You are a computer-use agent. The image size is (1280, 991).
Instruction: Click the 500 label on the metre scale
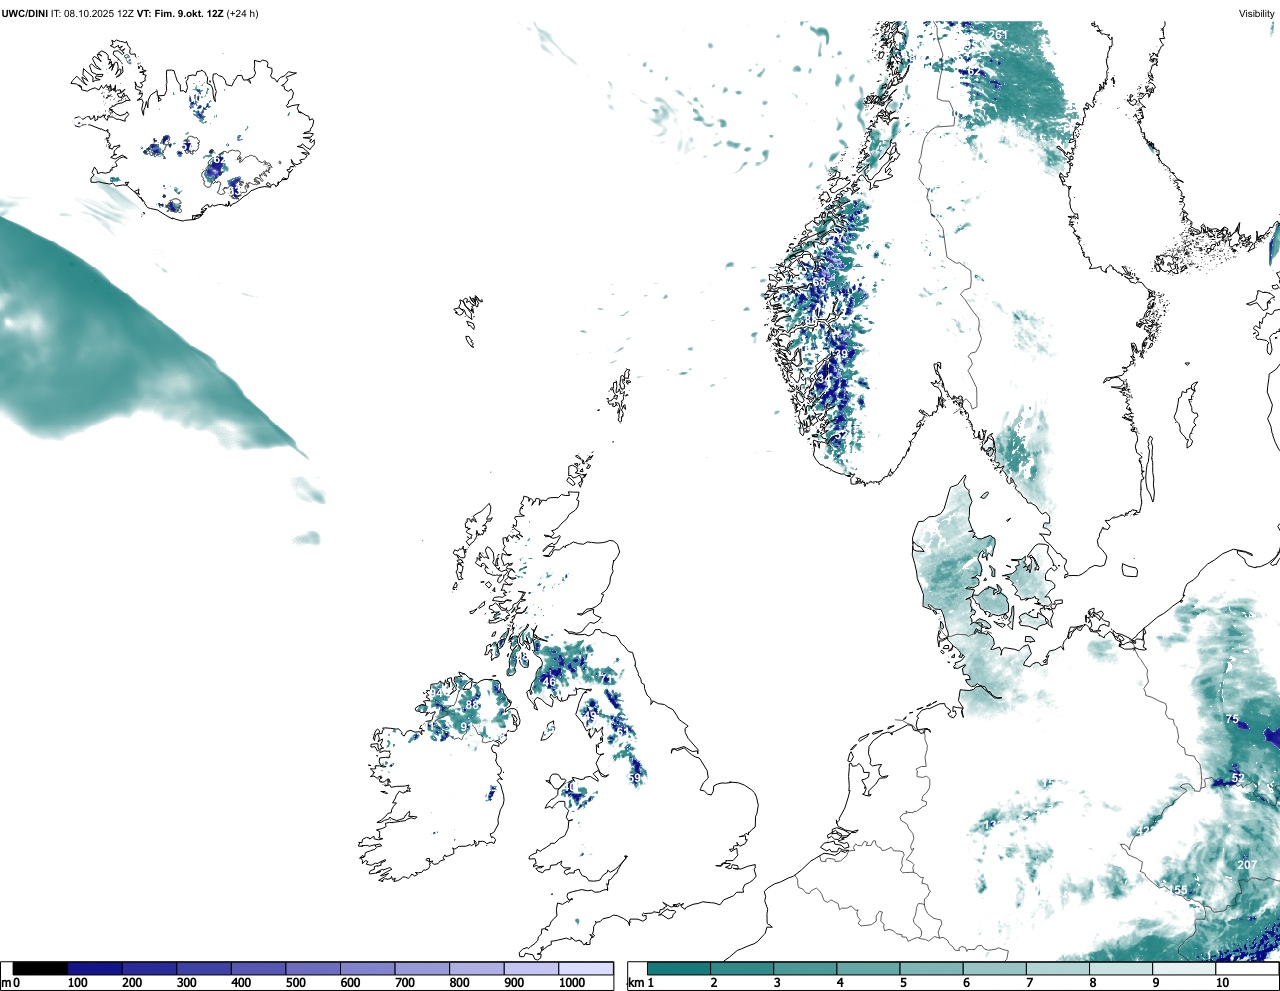tap(295, 983)
